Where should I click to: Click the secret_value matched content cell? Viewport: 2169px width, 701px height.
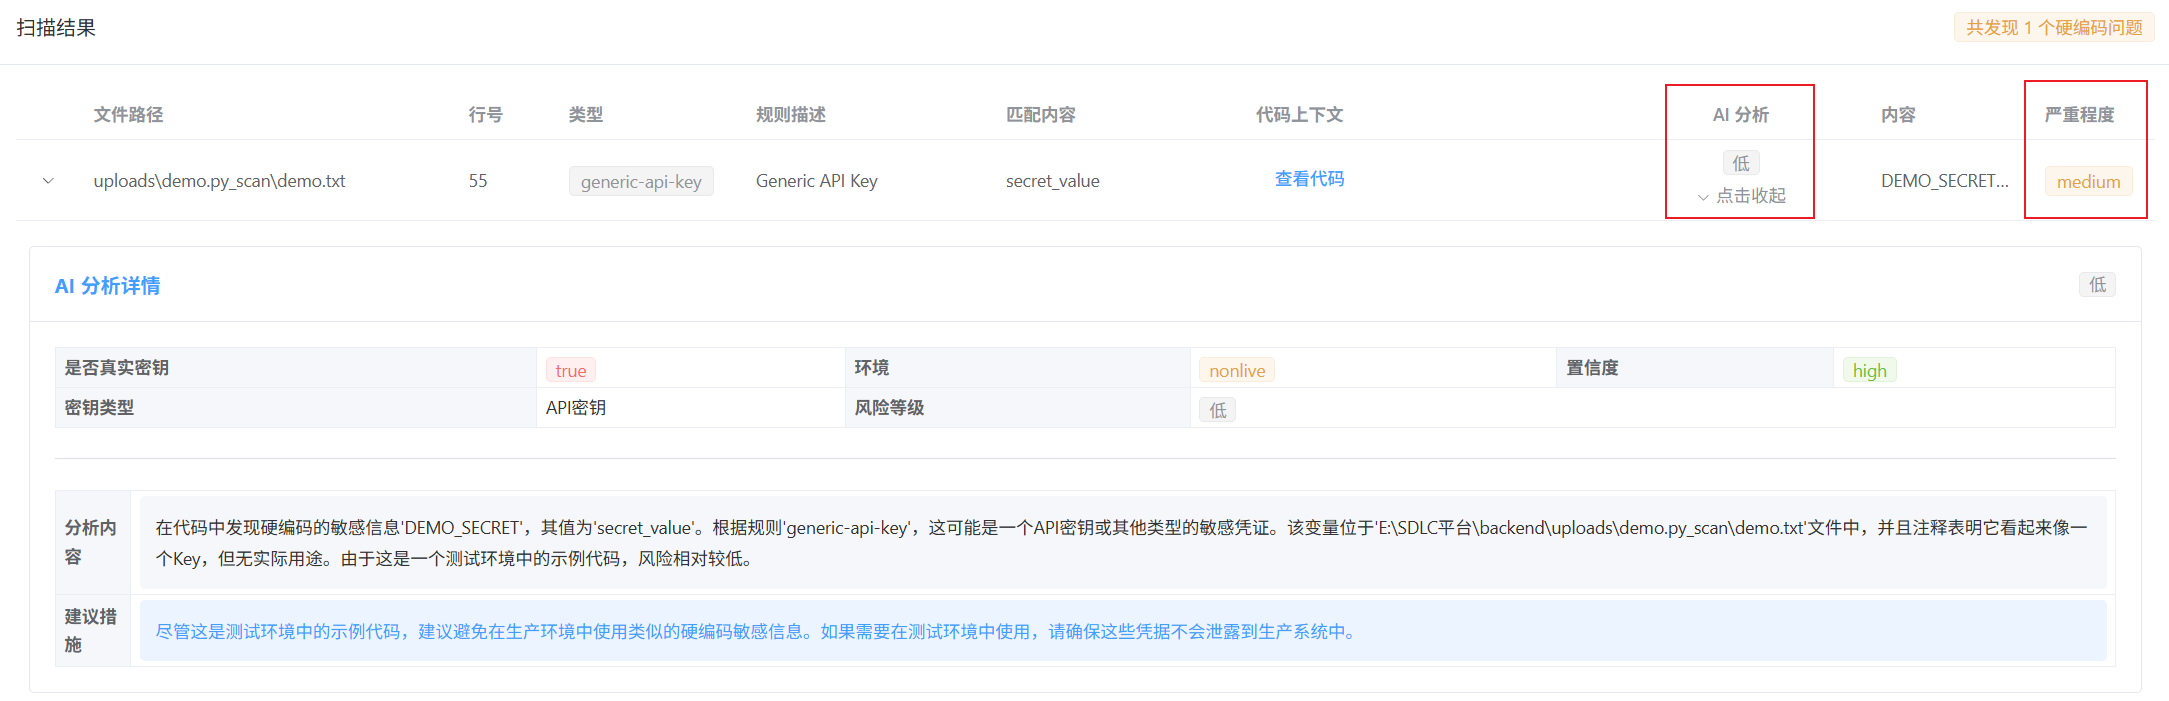tap(1052, 181)
